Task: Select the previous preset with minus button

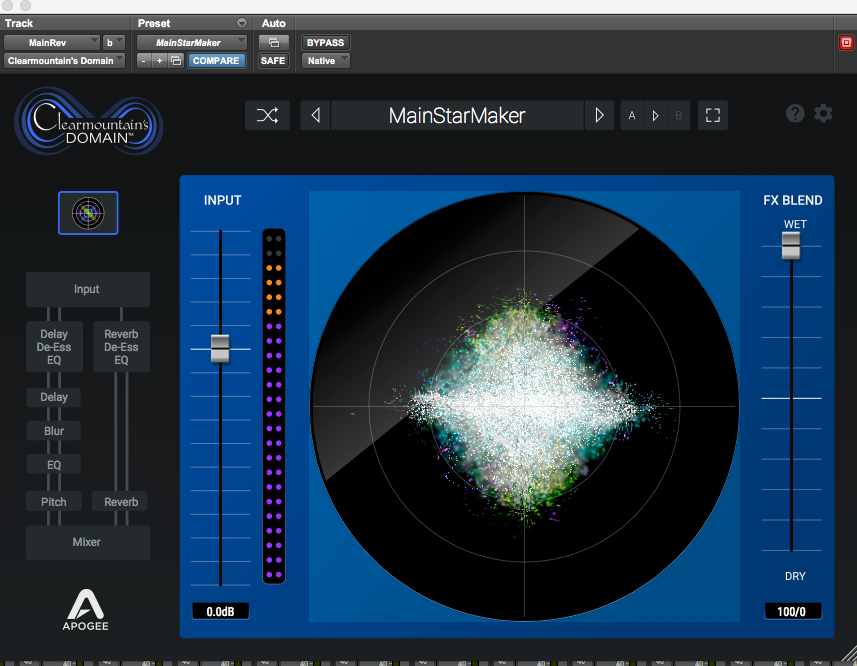Action: coord(144,61)
